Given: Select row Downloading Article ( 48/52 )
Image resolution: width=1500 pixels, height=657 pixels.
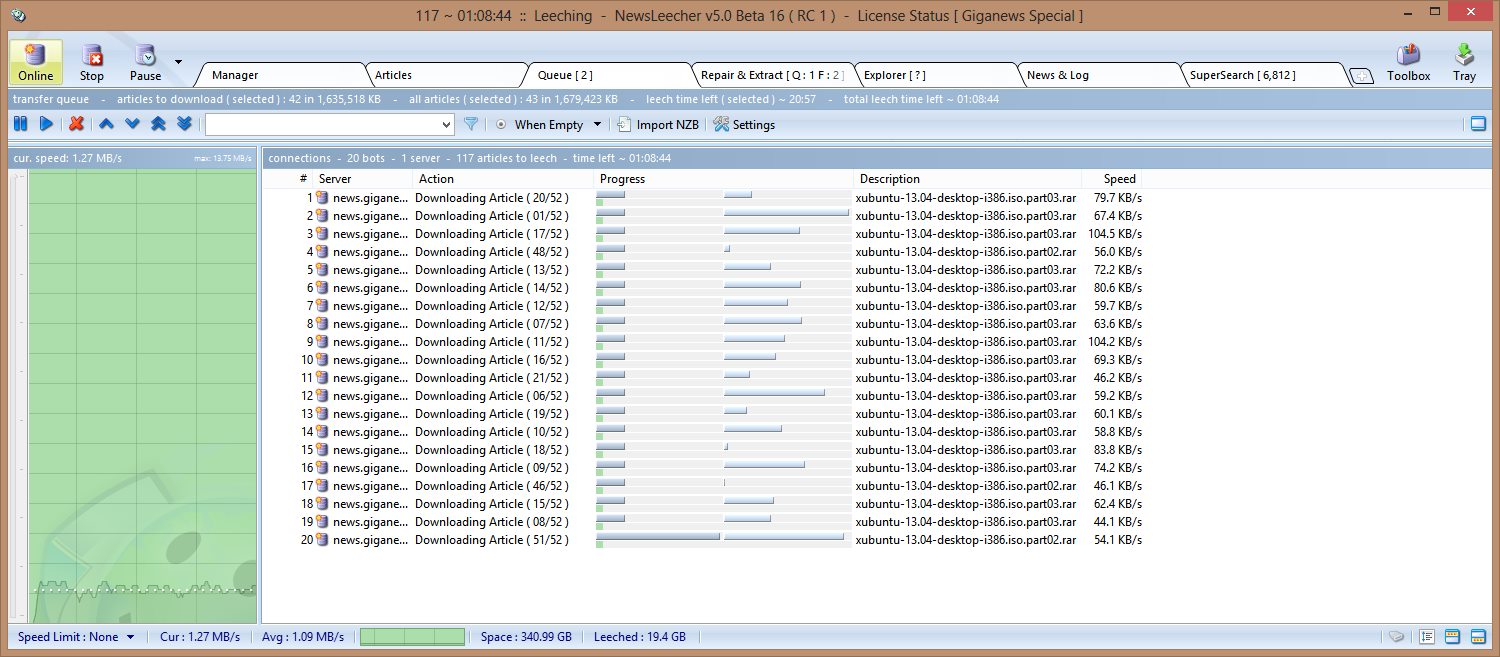Looking at the screenshot, I should (x=703, y=252).
